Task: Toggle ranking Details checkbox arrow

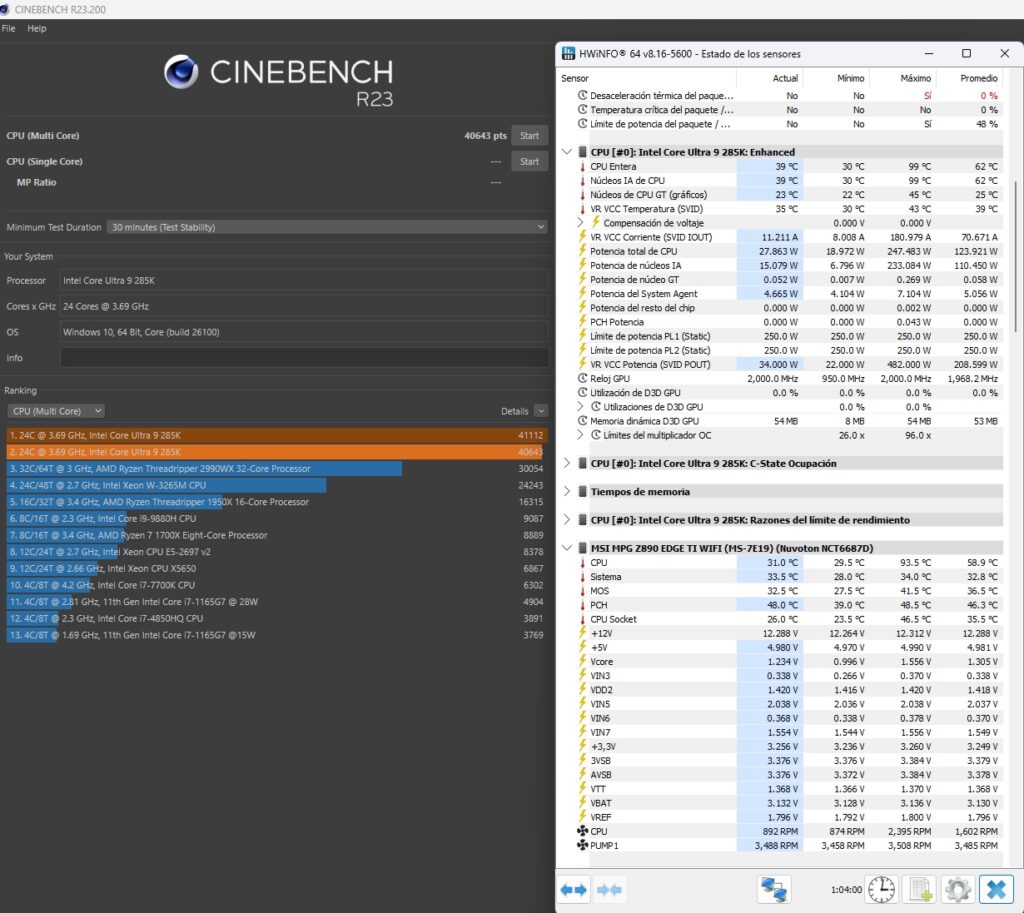Action: (541, 411)
